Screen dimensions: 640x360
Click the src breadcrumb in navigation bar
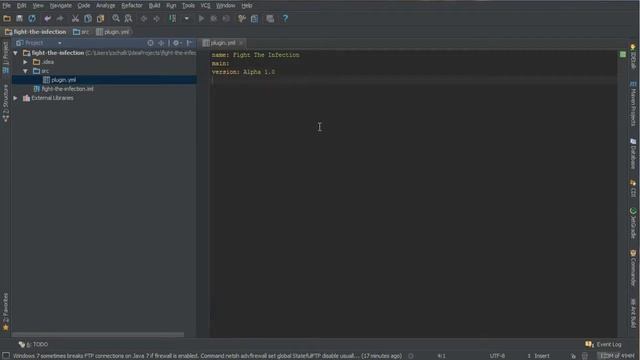tap(81, 32)
